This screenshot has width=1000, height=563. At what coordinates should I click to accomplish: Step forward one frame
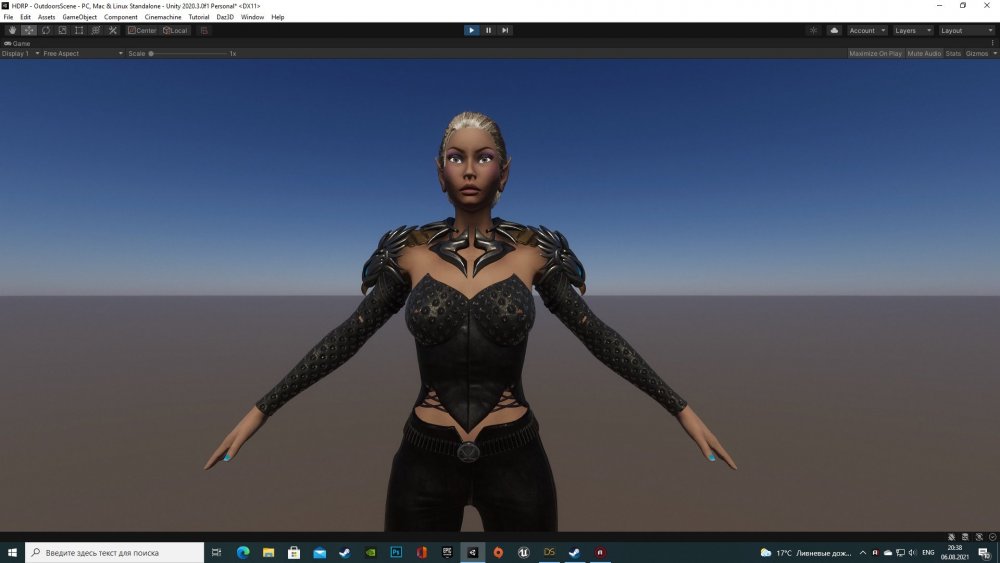click(505, 30)
